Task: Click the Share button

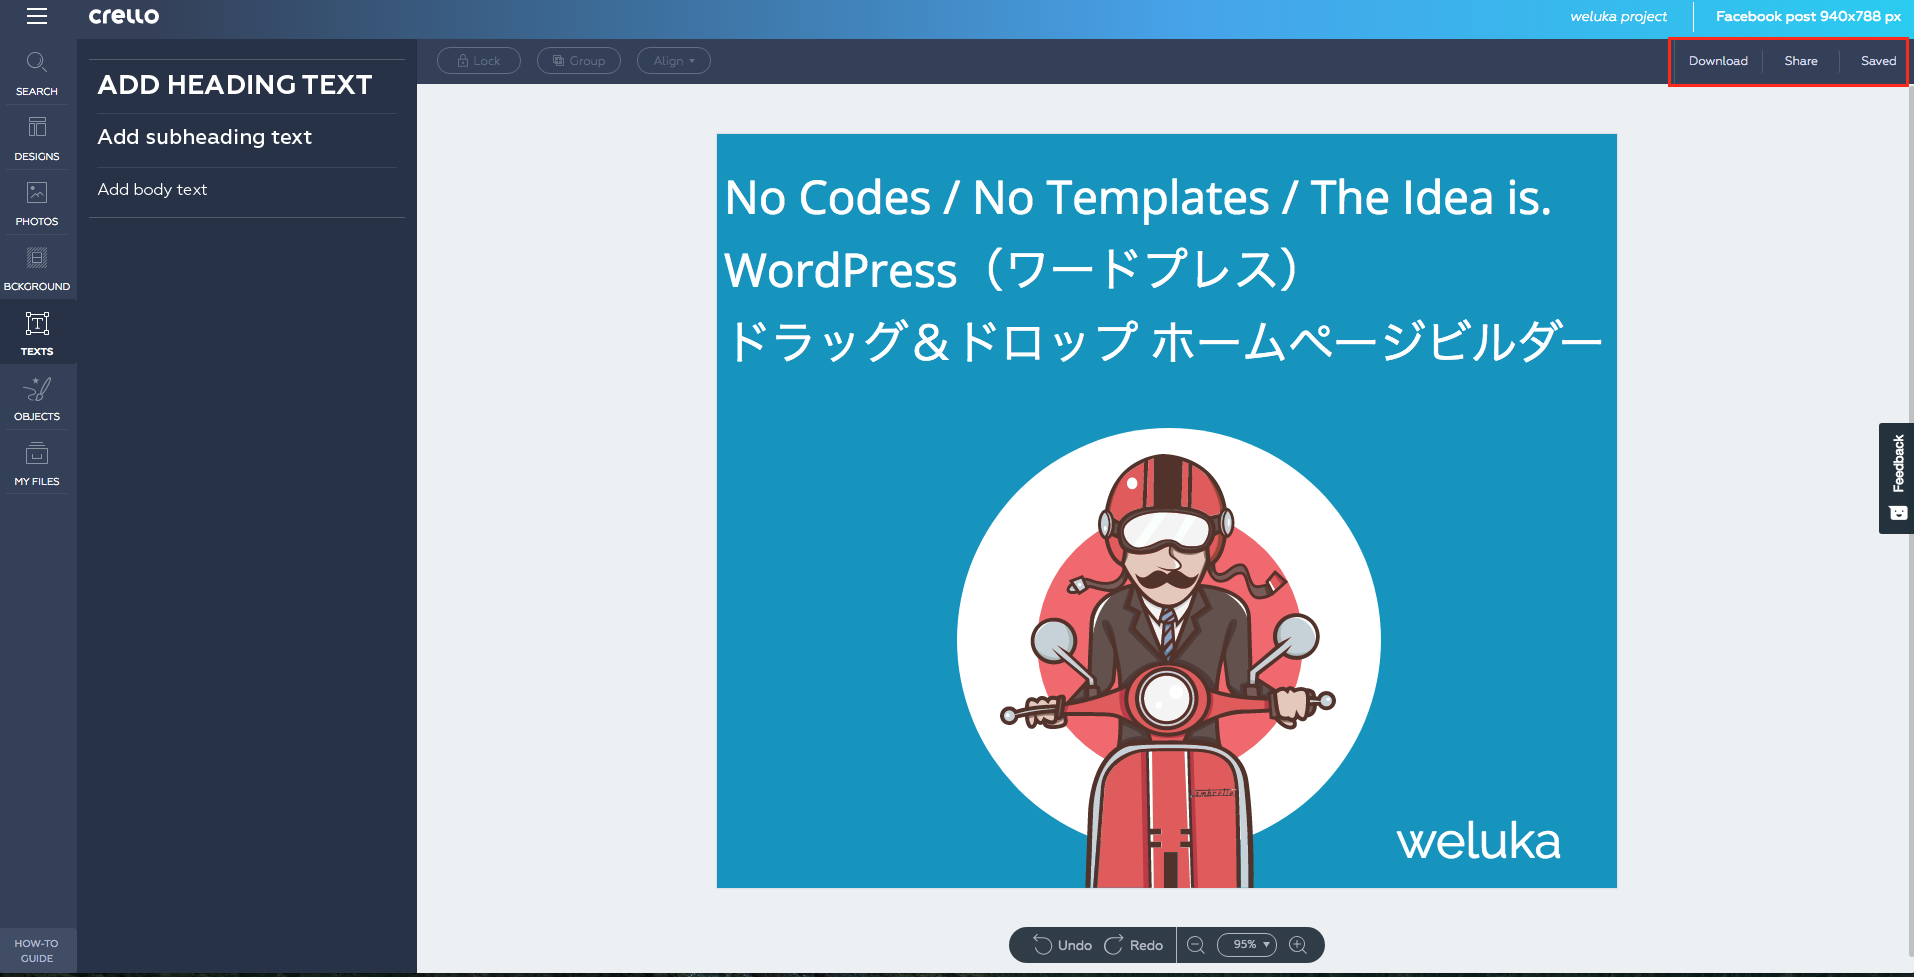Action: pos(1801,61)
